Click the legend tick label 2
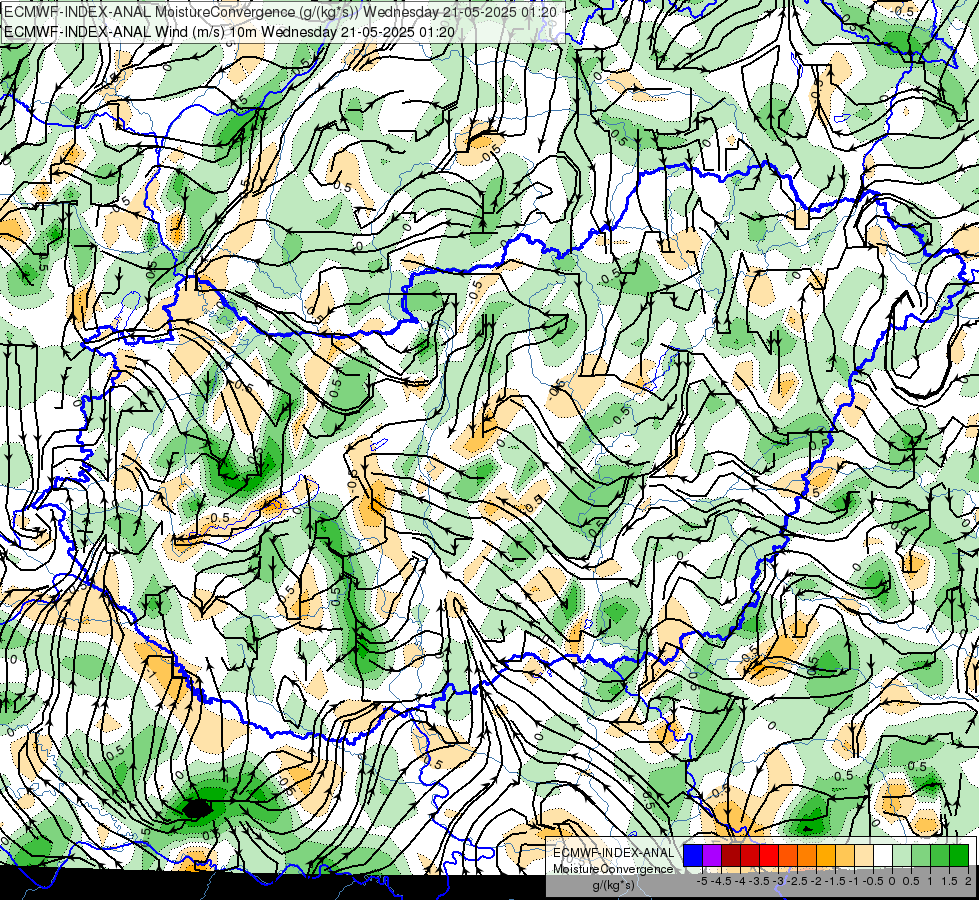 click(x=968, y=881)
